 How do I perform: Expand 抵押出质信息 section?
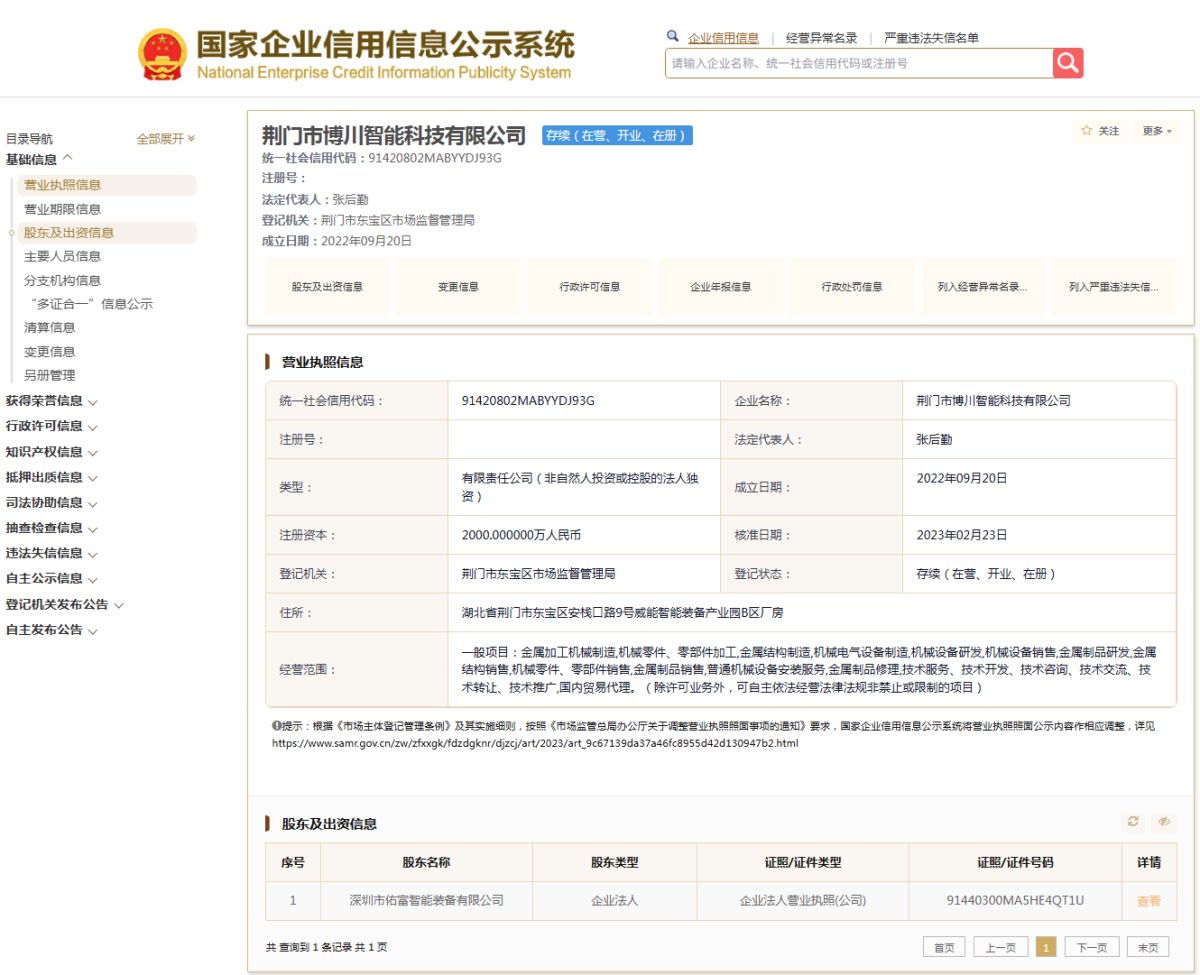click(52, 477)
